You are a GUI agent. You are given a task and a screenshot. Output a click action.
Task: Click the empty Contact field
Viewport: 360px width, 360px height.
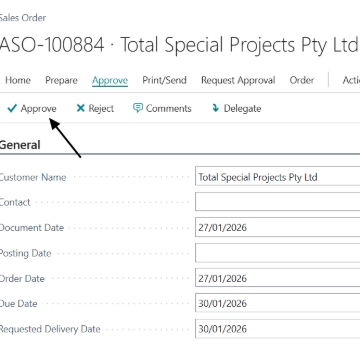coord(278,202)
